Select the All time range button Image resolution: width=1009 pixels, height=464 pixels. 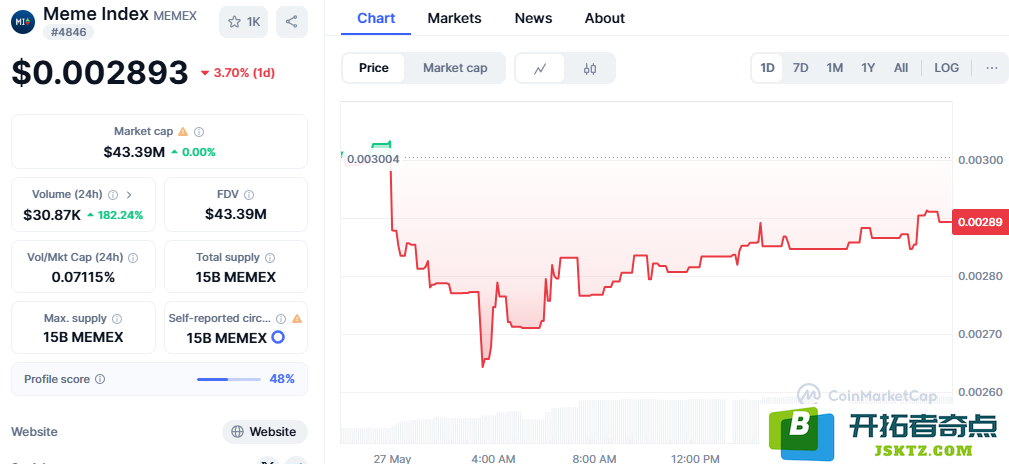[901, 68]
